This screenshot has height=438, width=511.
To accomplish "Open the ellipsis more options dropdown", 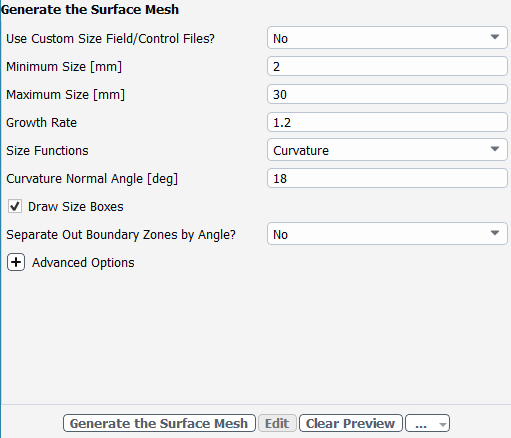I will [427, 423].
